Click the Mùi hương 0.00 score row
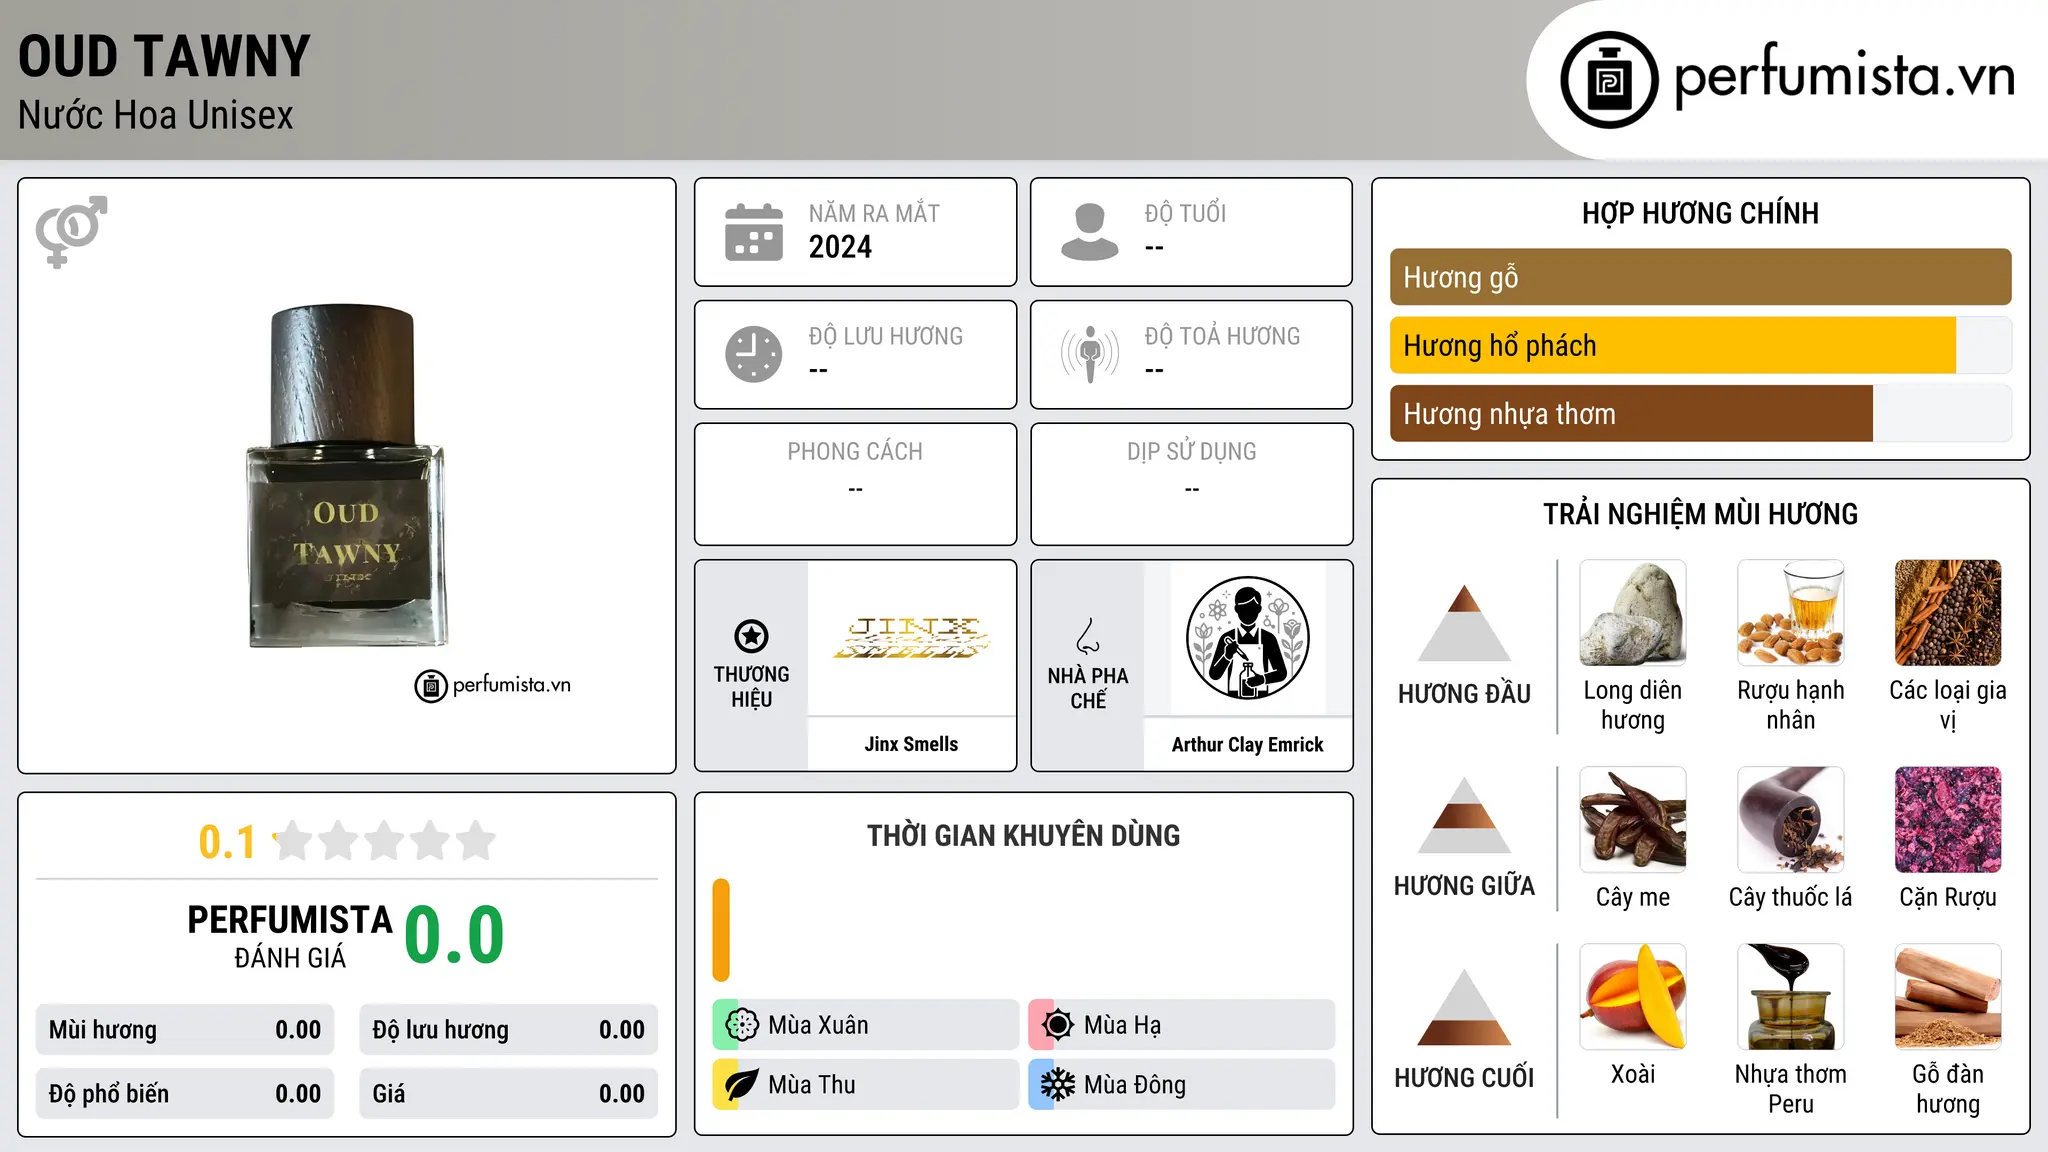Image resolution: width=2048 pixels, height=1152 pixels. (x=185, y=1030)
